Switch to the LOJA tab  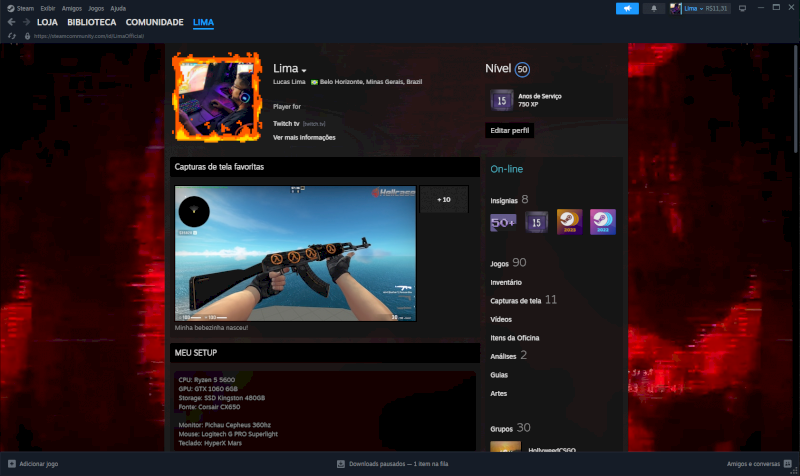tap(47, 22)
